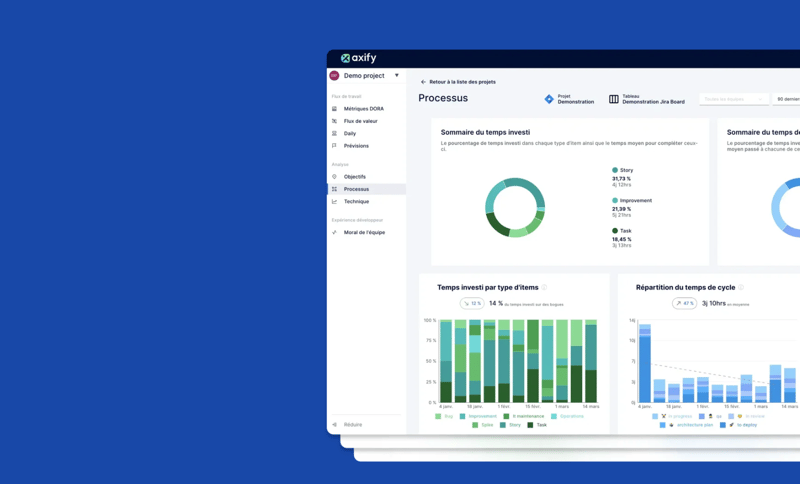Click the Prévisions flag icon
The image size is (800, 484).
coord(334,146)
